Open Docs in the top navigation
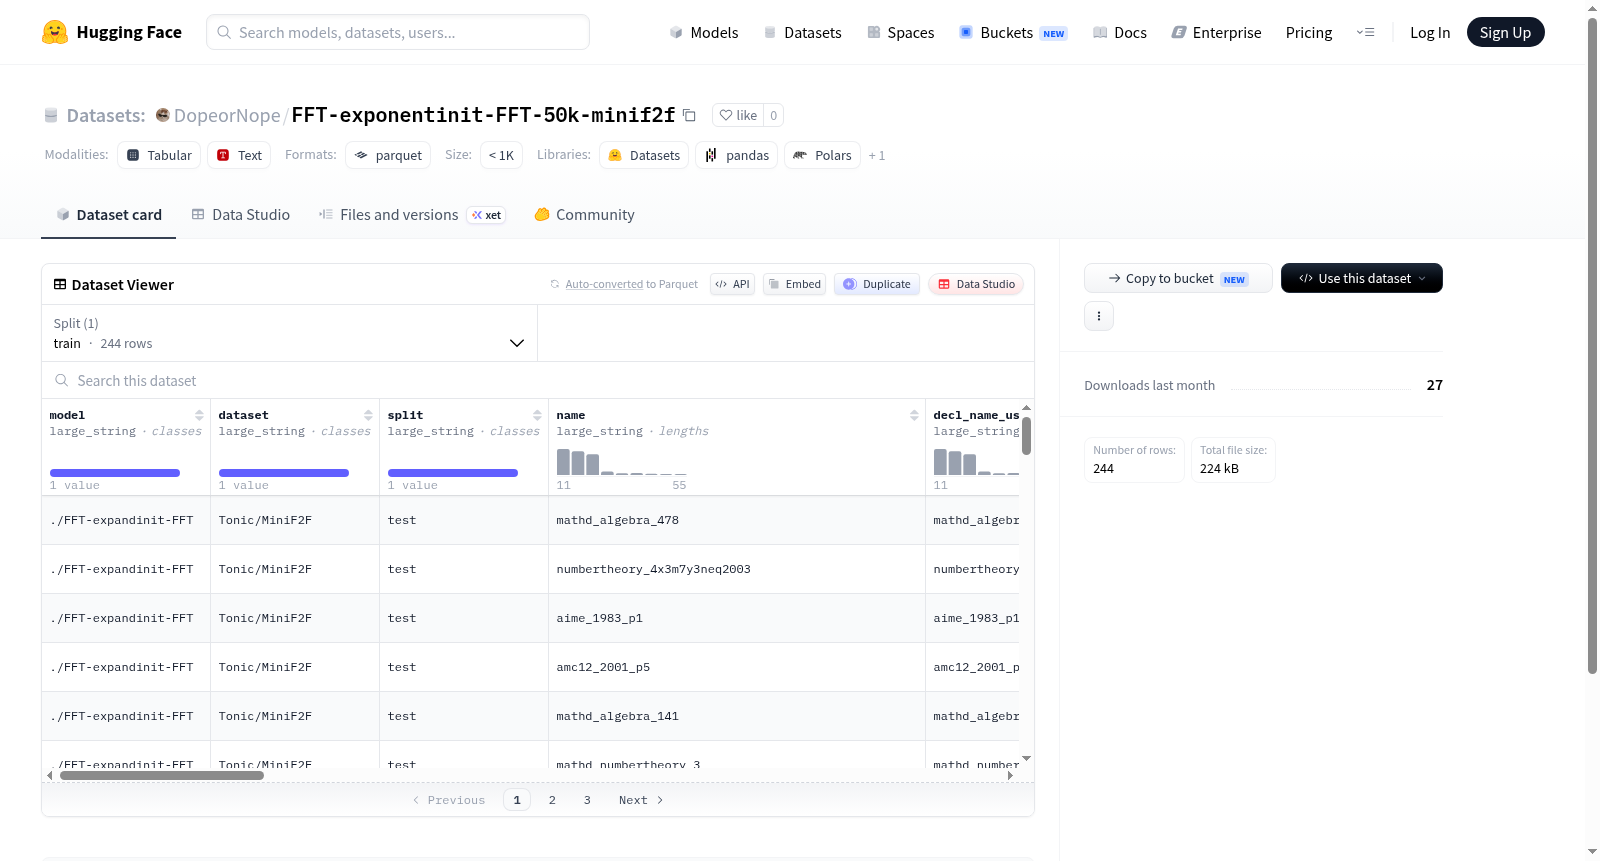 (x=1119, y=32)
